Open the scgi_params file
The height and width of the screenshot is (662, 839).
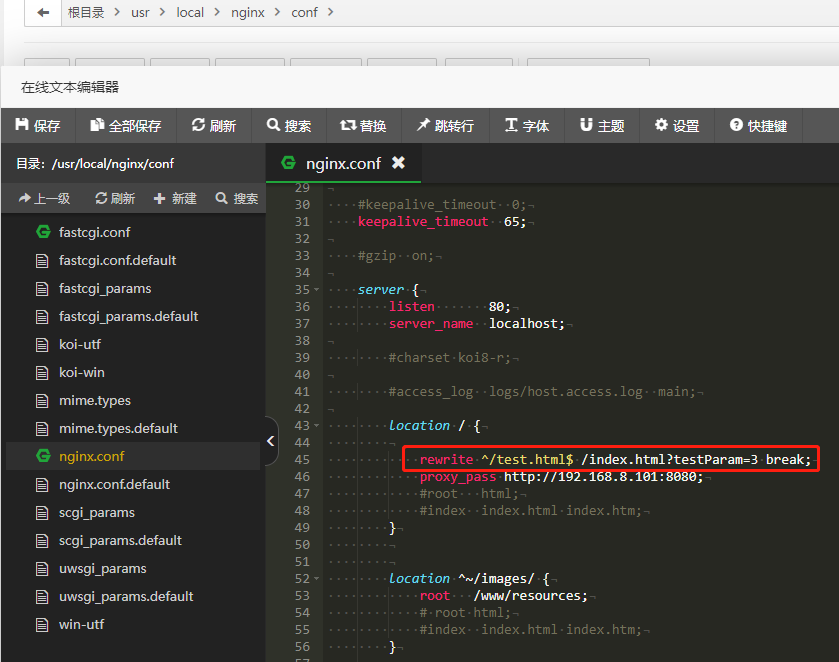[133, 512]
